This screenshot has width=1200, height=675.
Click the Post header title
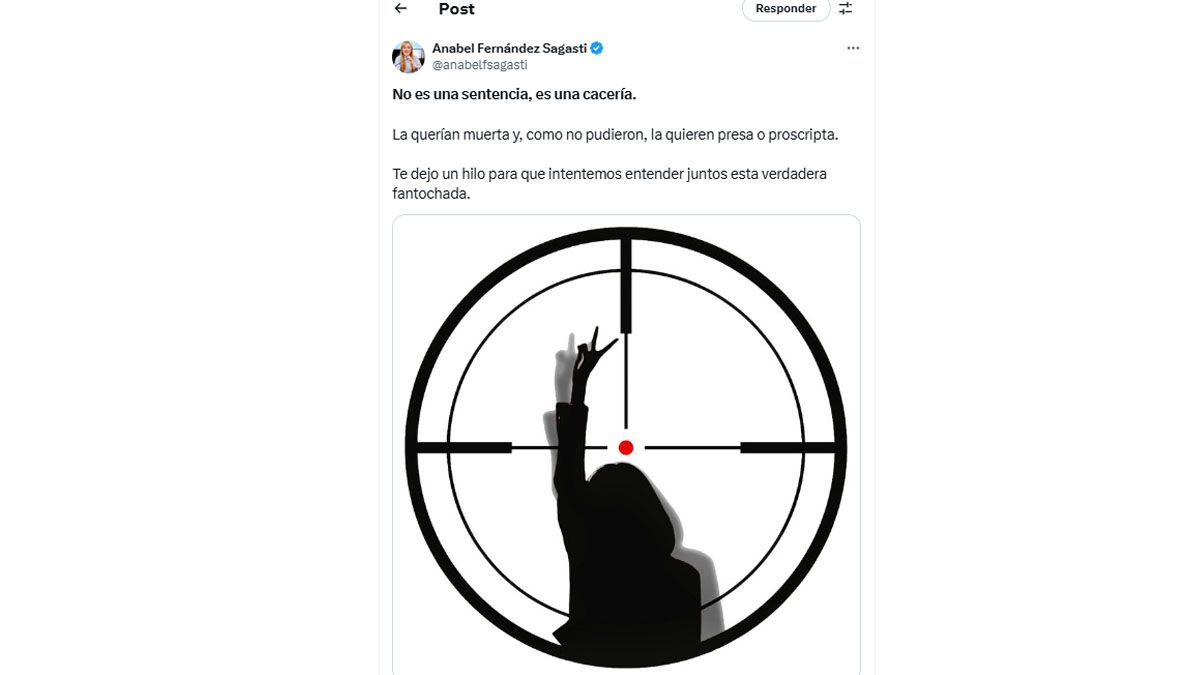click(x=456, y=9)
